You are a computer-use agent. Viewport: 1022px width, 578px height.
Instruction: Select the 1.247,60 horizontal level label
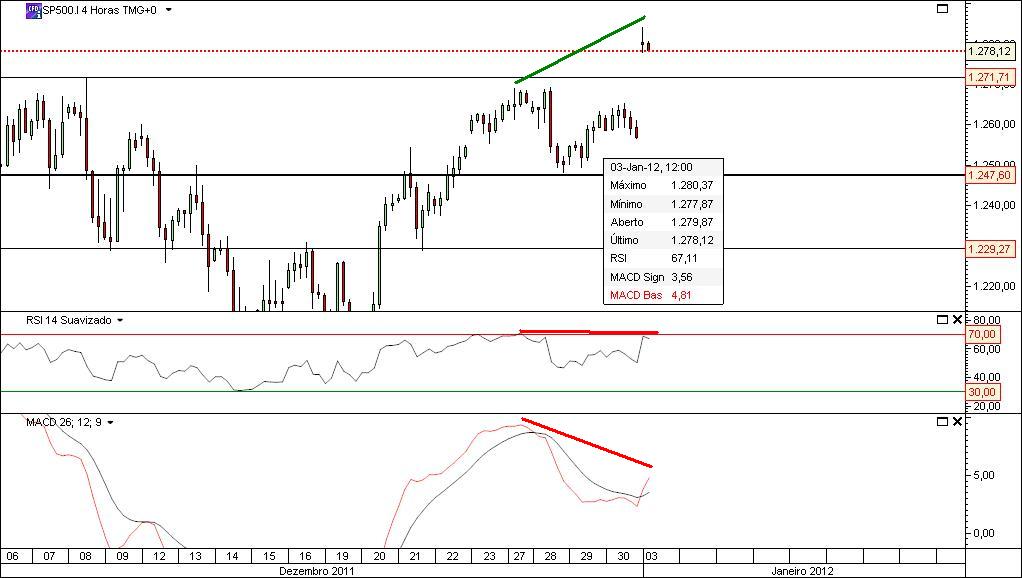990,175
